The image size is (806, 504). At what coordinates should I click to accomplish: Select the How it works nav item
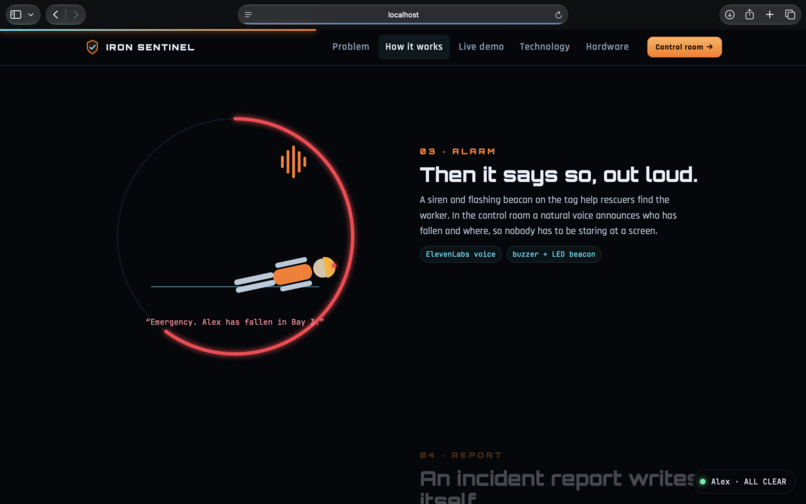tap(414, 47)
